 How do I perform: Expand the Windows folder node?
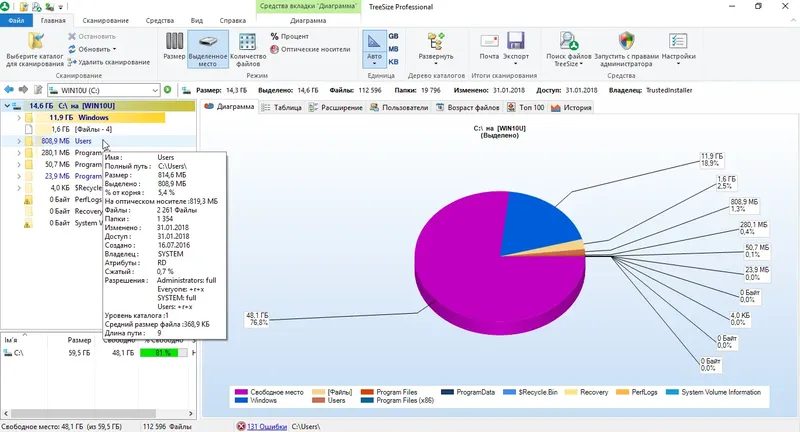[x=19, y=117]
